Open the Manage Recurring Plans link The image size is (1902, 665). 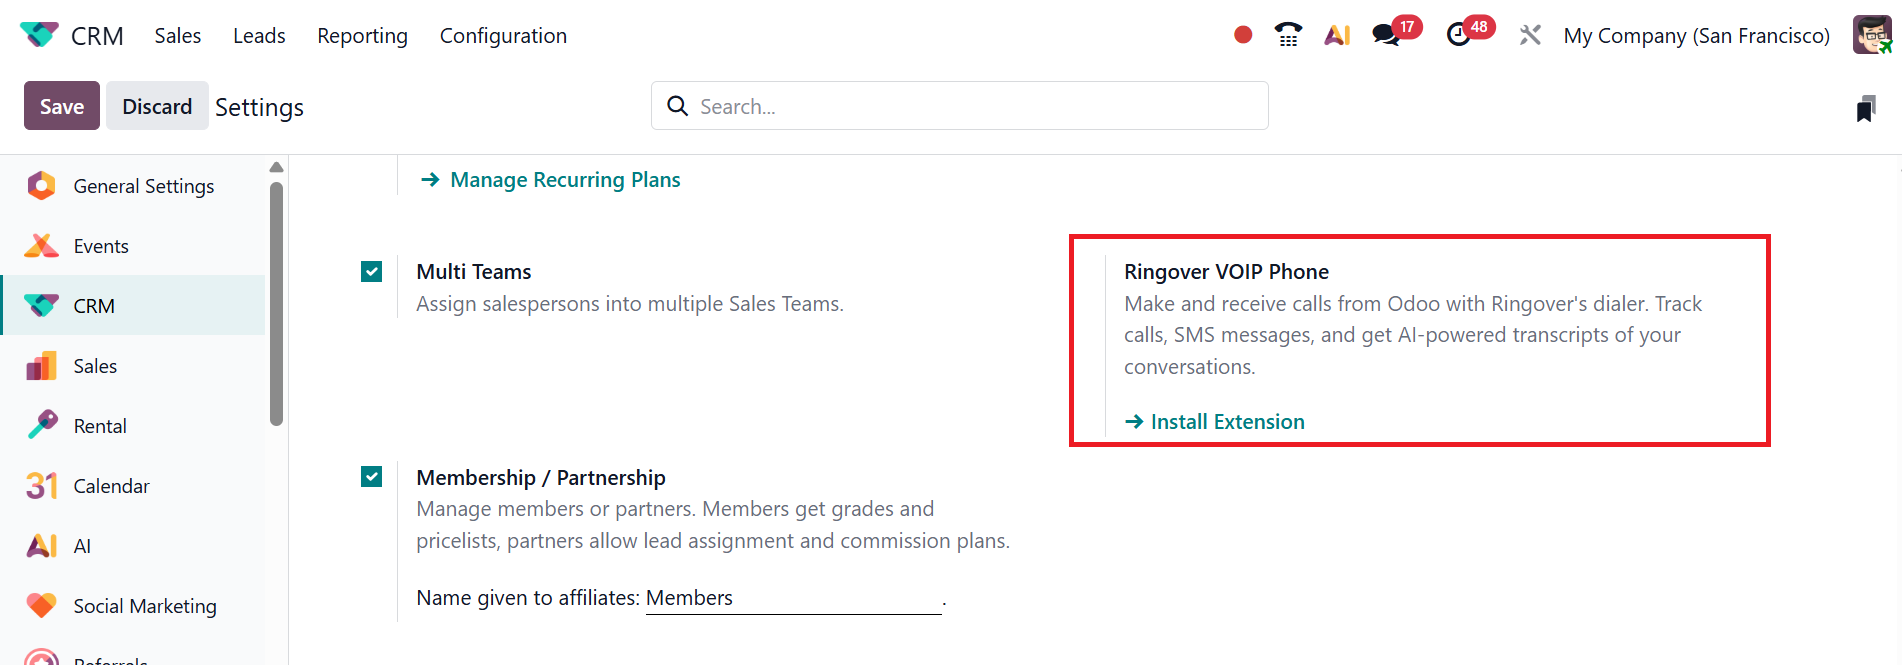(565, 180)
